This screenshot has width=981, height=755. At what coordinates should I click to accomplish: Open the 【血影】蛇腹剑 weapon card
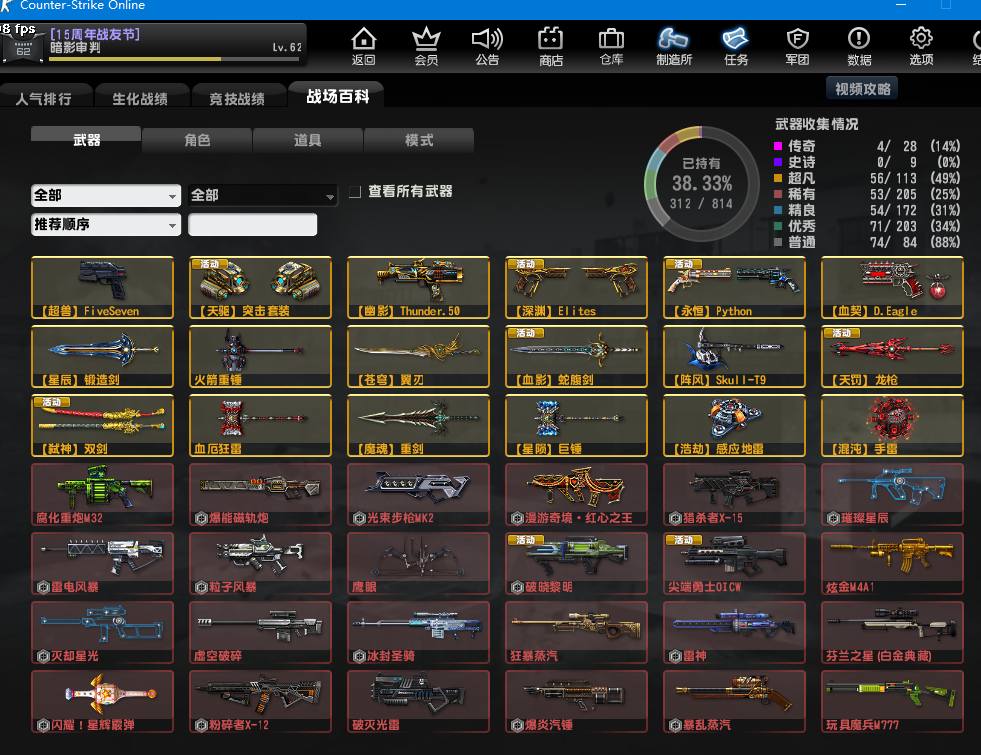coord(576,357)
